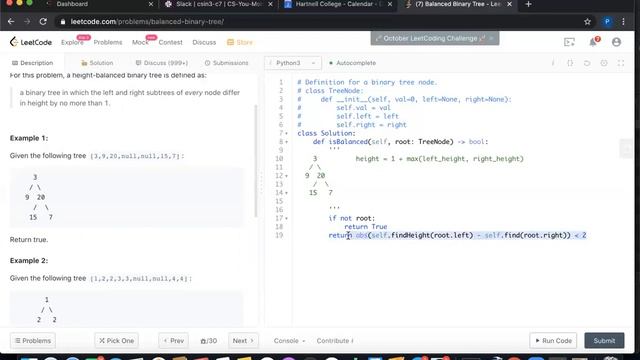Click line 19 with abs(self.findHeight...)

pos(457,236)
